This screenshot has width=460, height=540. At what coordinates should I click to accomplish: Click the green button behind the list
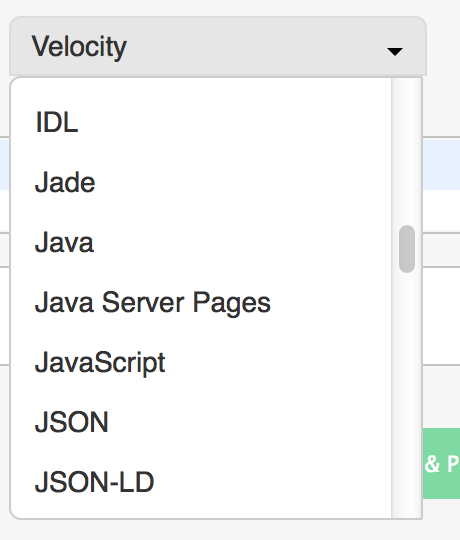(441, 463)
